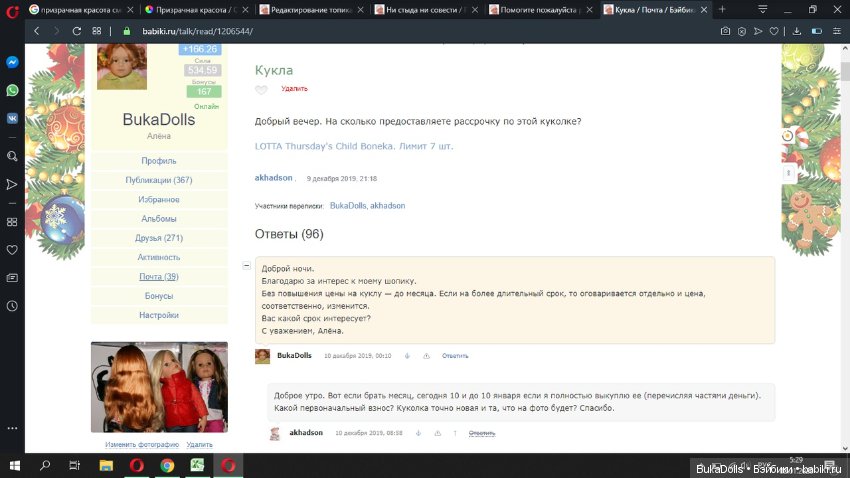
Task: Click the browser reload button
Action: [x=76, y=31]
